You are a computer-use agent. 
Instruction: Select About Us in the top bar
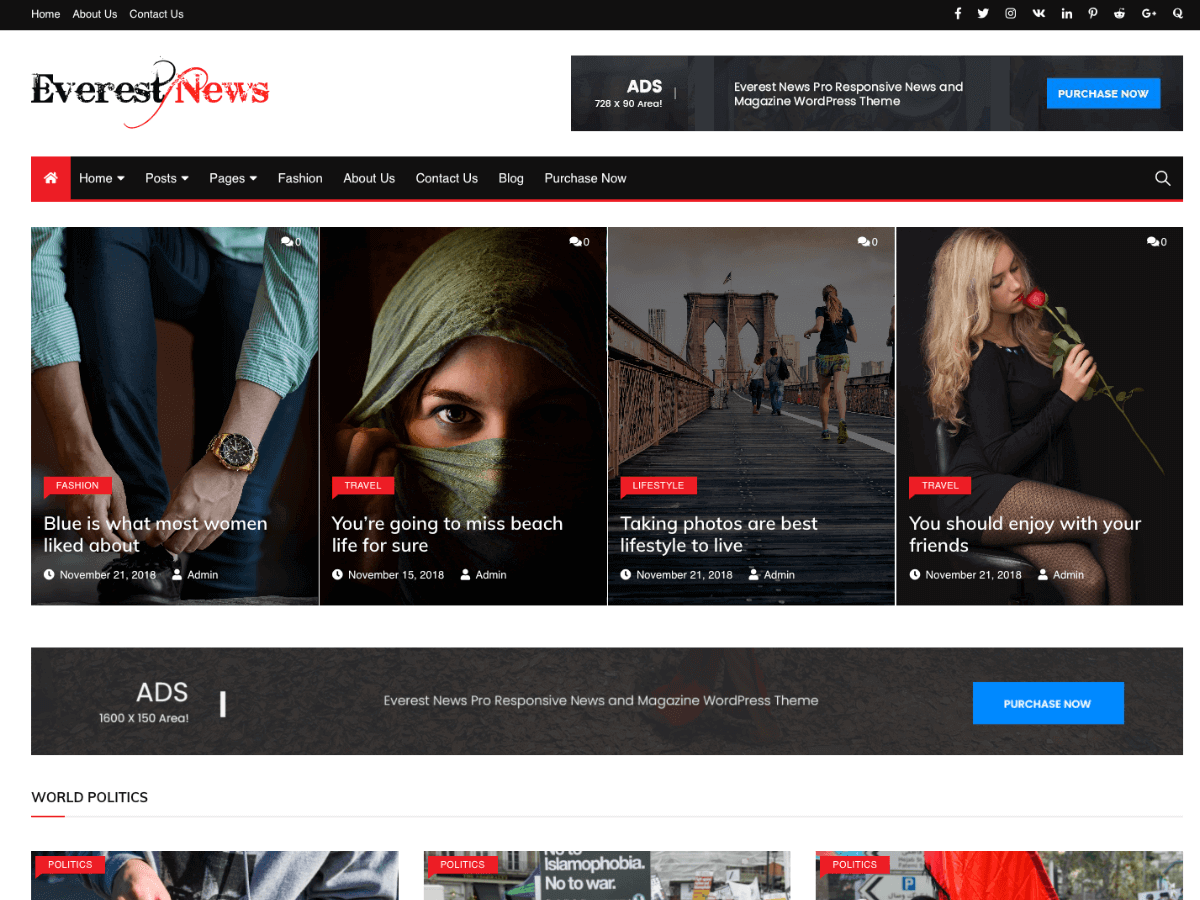(x=94, y=14)
